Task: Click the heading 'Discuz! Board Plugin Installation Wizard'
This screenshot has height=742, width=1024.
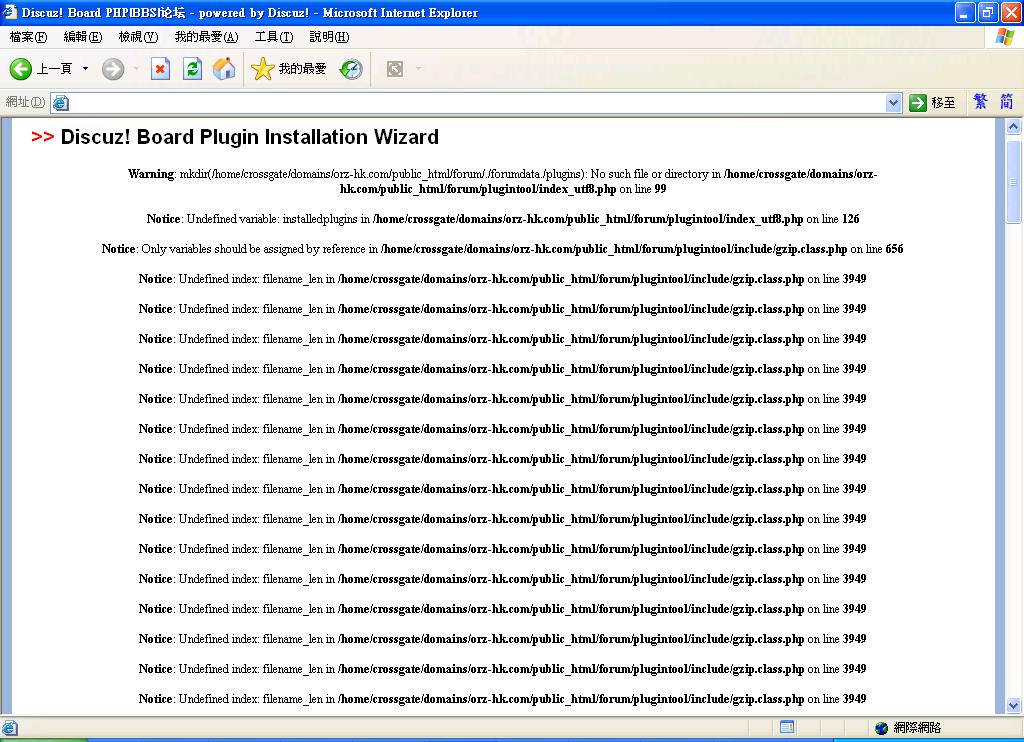Action: (249, 137)
